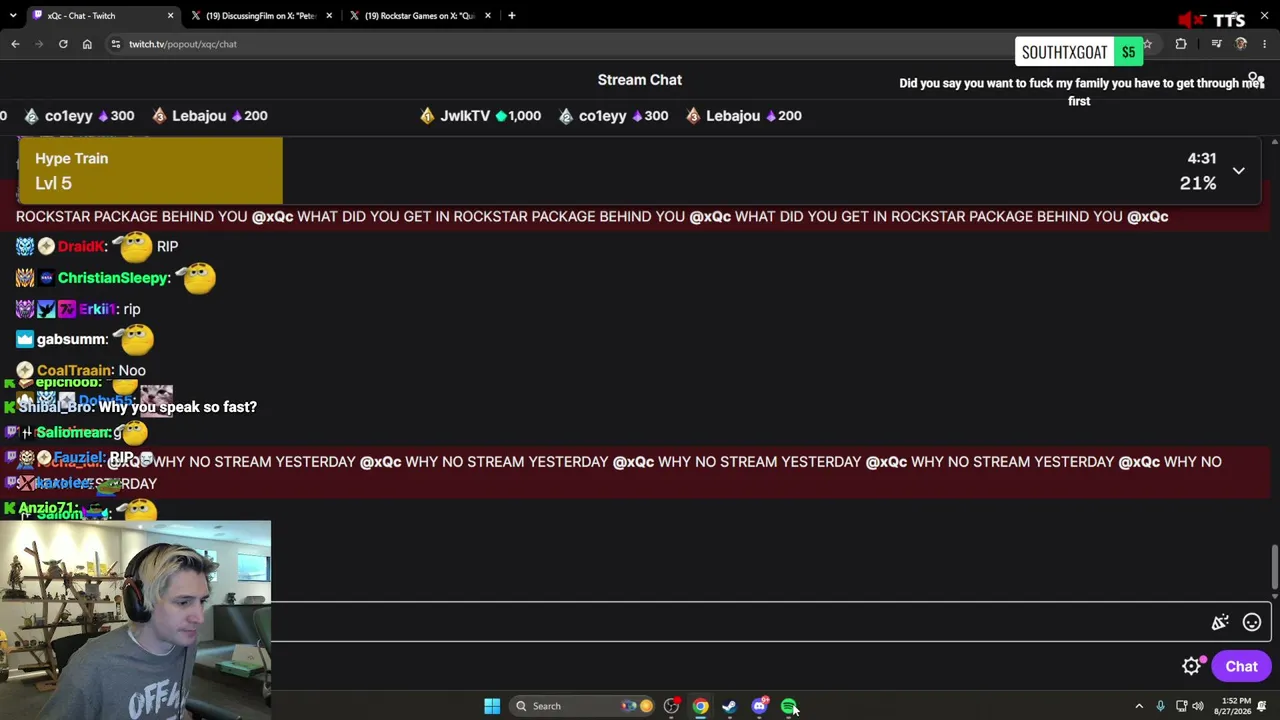Click the Windows taskbar Search box
The height and width of the screenshot is (720, 1280).
pos(584,706)
